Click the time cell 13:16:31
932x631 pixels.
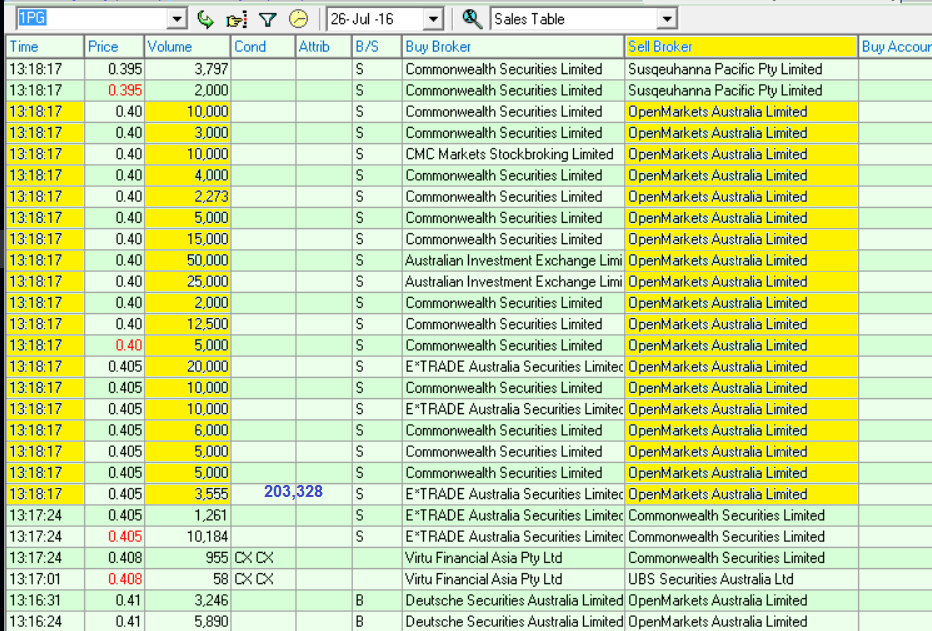45,601
